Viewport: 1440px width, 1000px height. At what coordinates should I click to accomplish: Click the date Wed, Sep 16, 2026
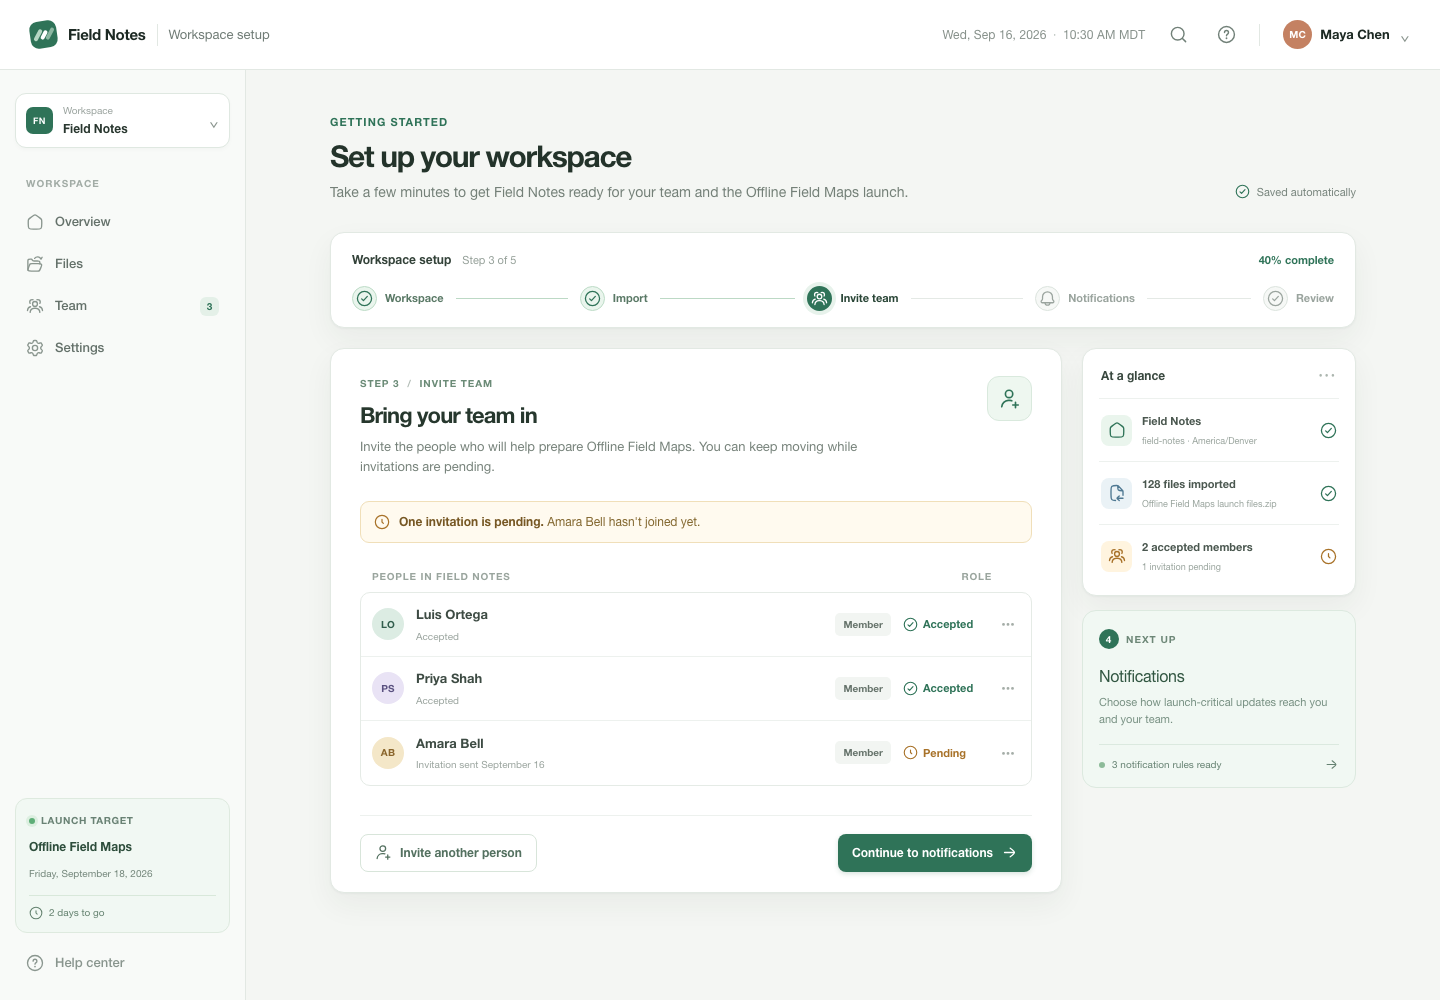click(x=994, y=35)
